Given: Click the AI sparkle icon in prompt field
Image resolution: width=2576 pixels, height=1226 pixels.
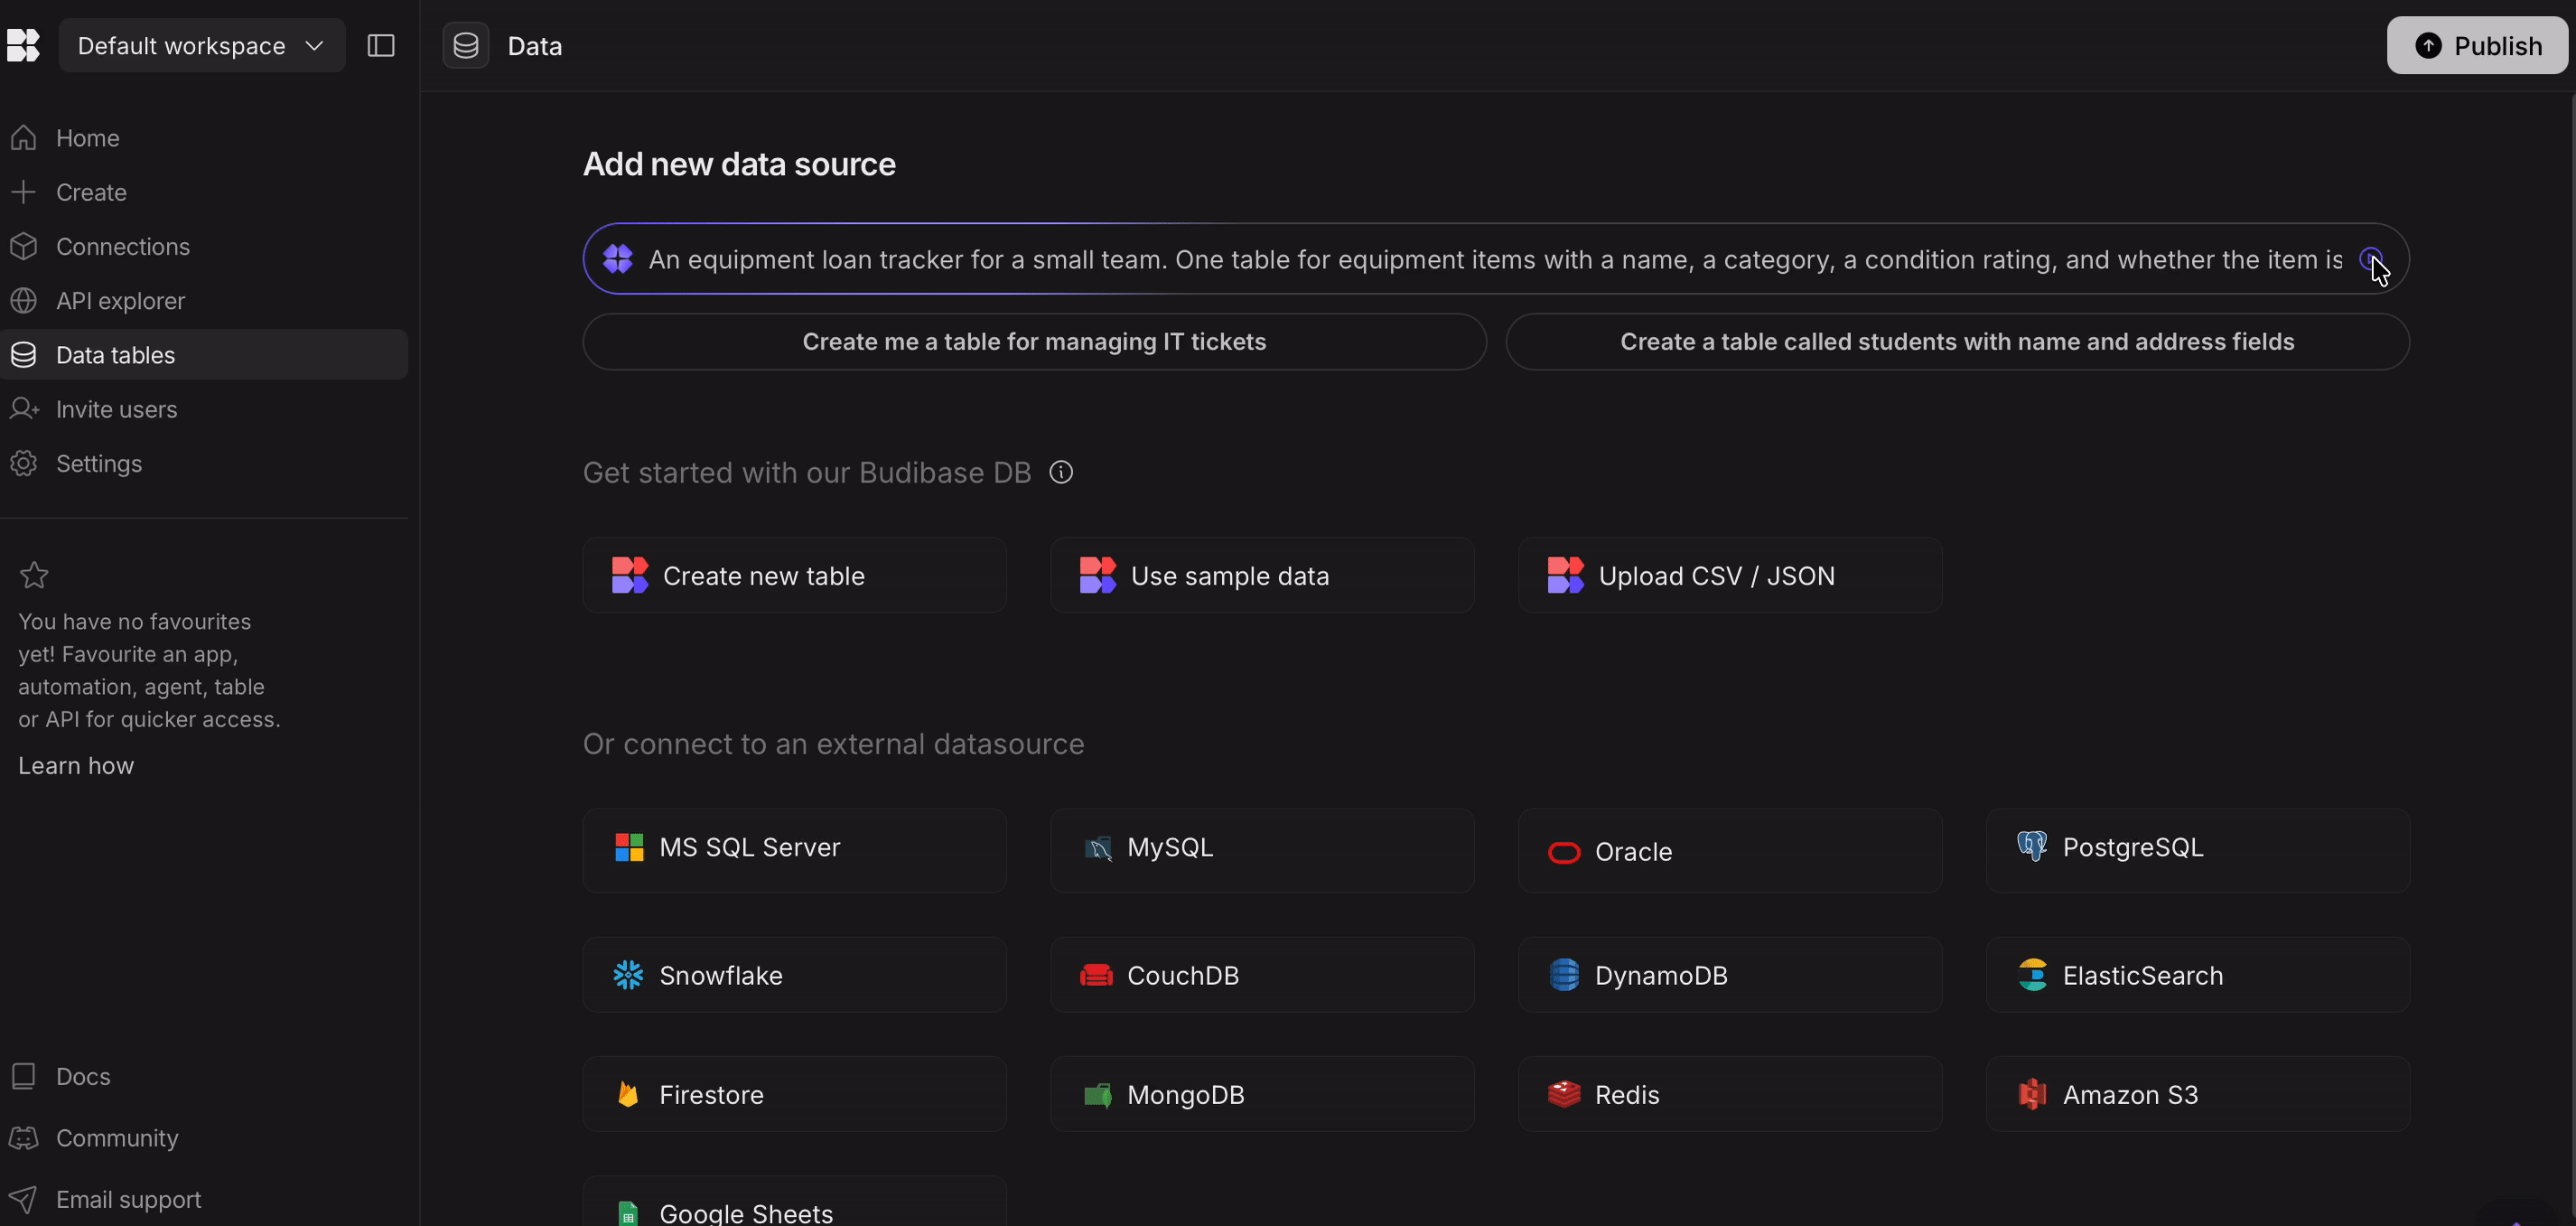Looking at the screenshot, I should (x=618, y=259).
